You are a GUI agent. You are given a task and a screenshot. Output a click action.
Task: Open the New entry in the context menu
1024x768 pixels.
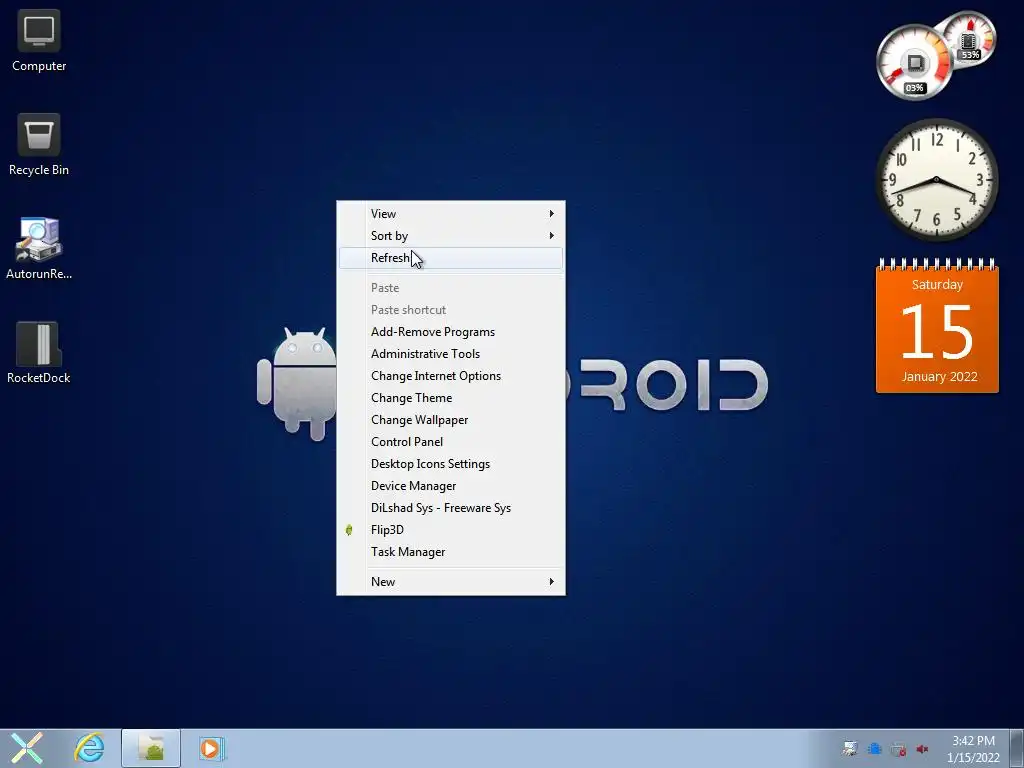tap(451, 581)
